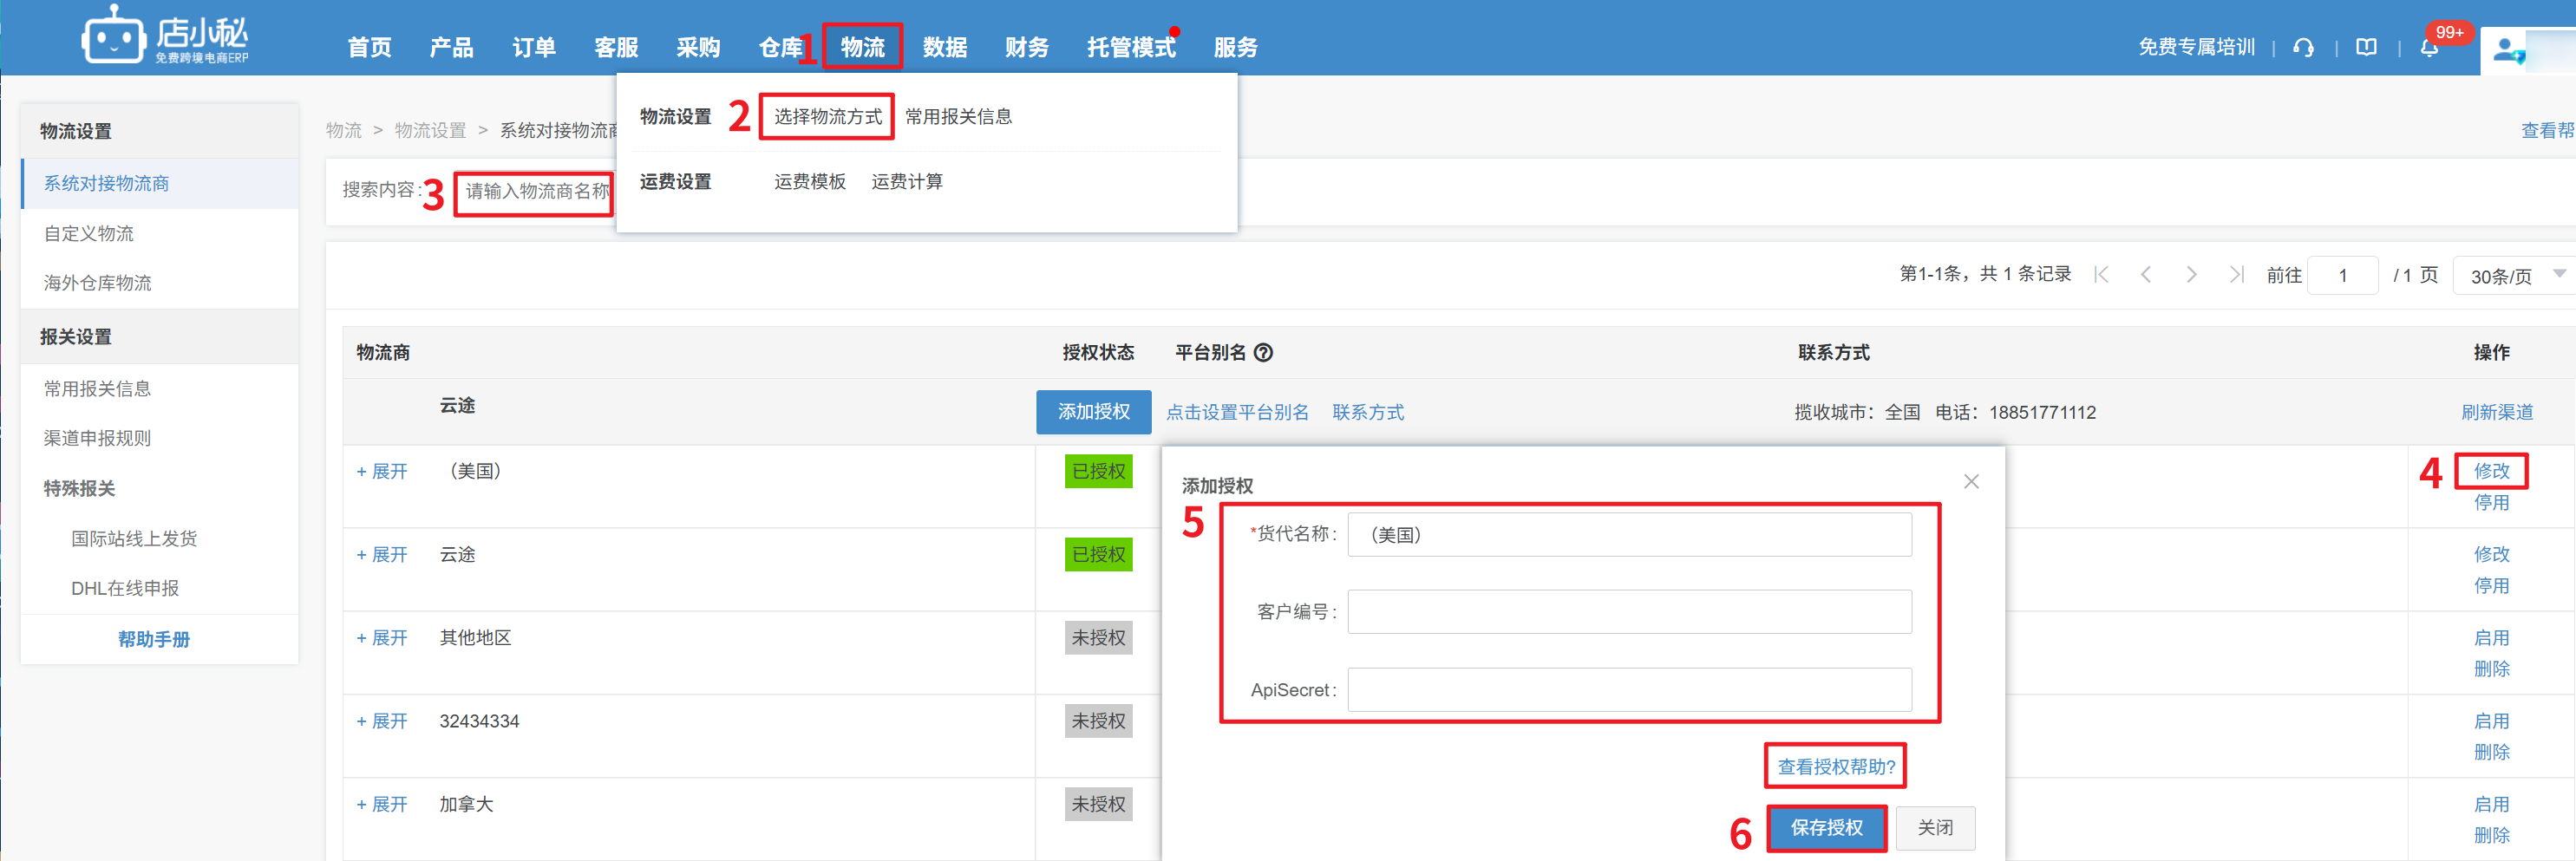Expand the (美国) channel row

click(382, 471)
